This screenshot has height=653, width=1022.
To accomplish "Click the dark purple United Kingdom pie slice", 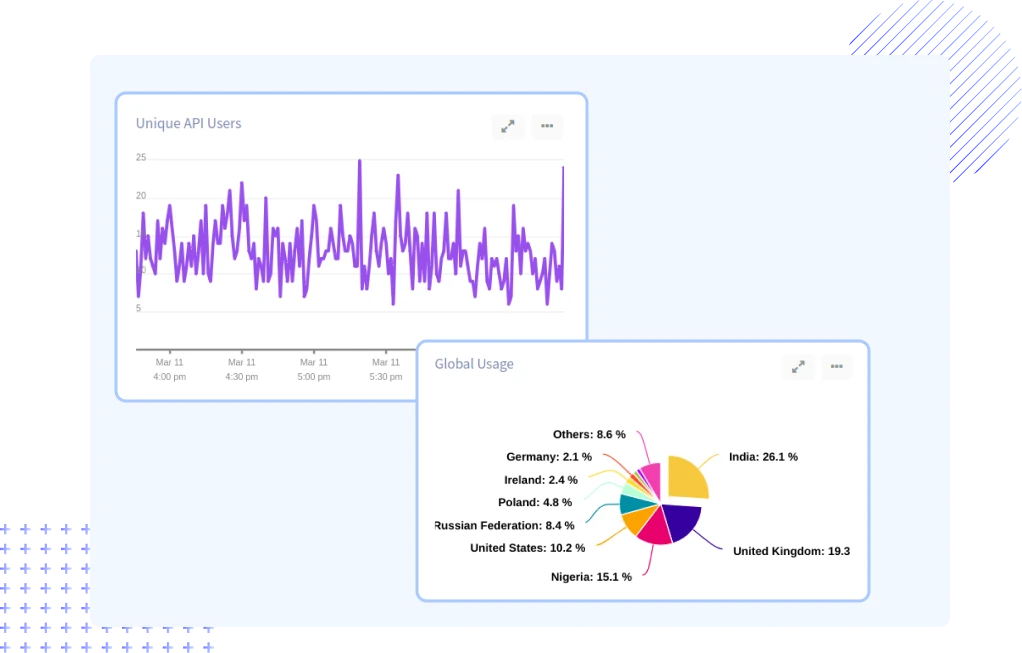I will click(682, 521).
